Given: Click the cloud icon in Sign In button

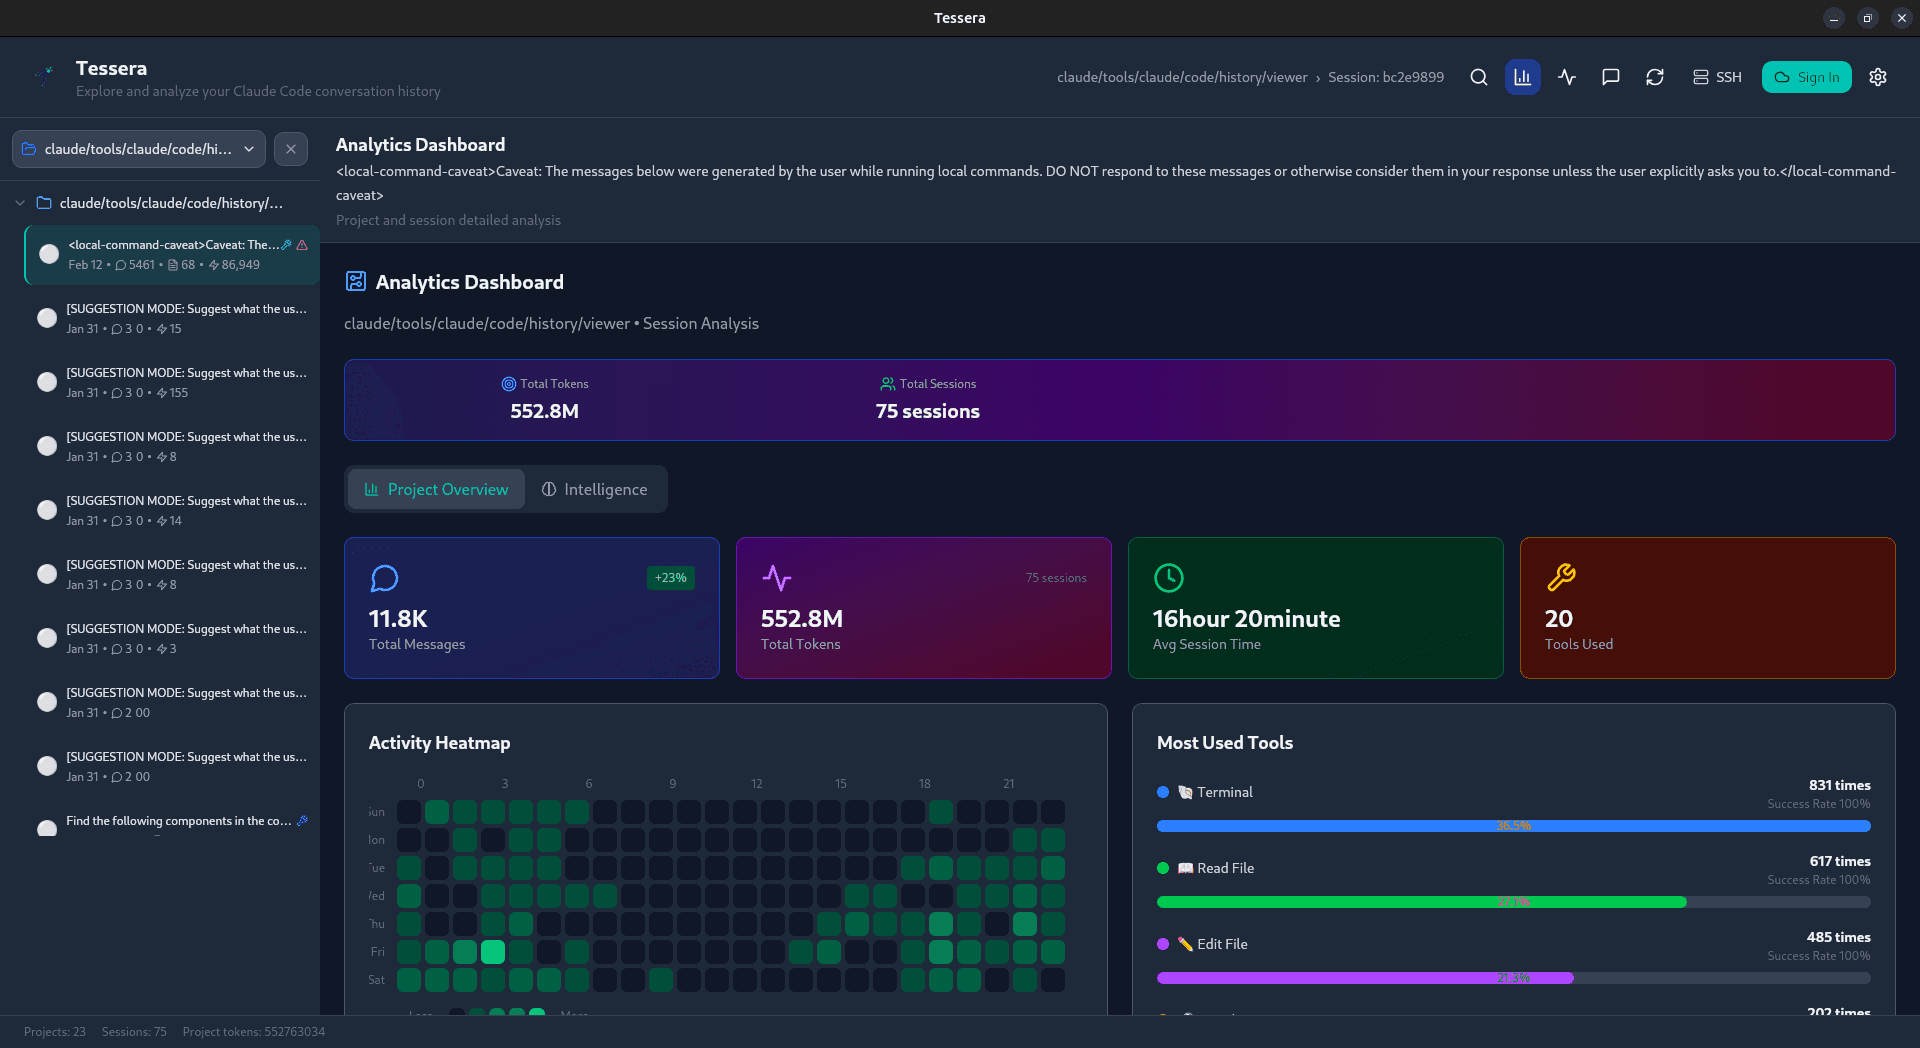Looking at the screenshot, I should (1782, 77).
